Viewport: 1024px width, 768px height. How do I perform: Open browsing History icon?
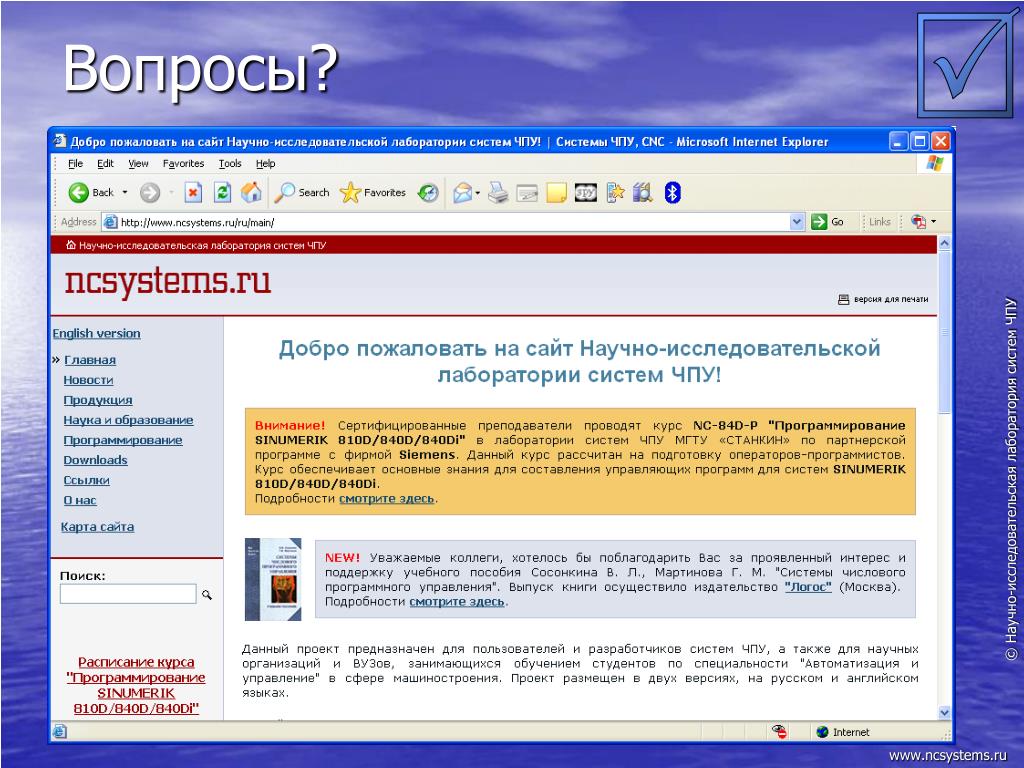428,193
